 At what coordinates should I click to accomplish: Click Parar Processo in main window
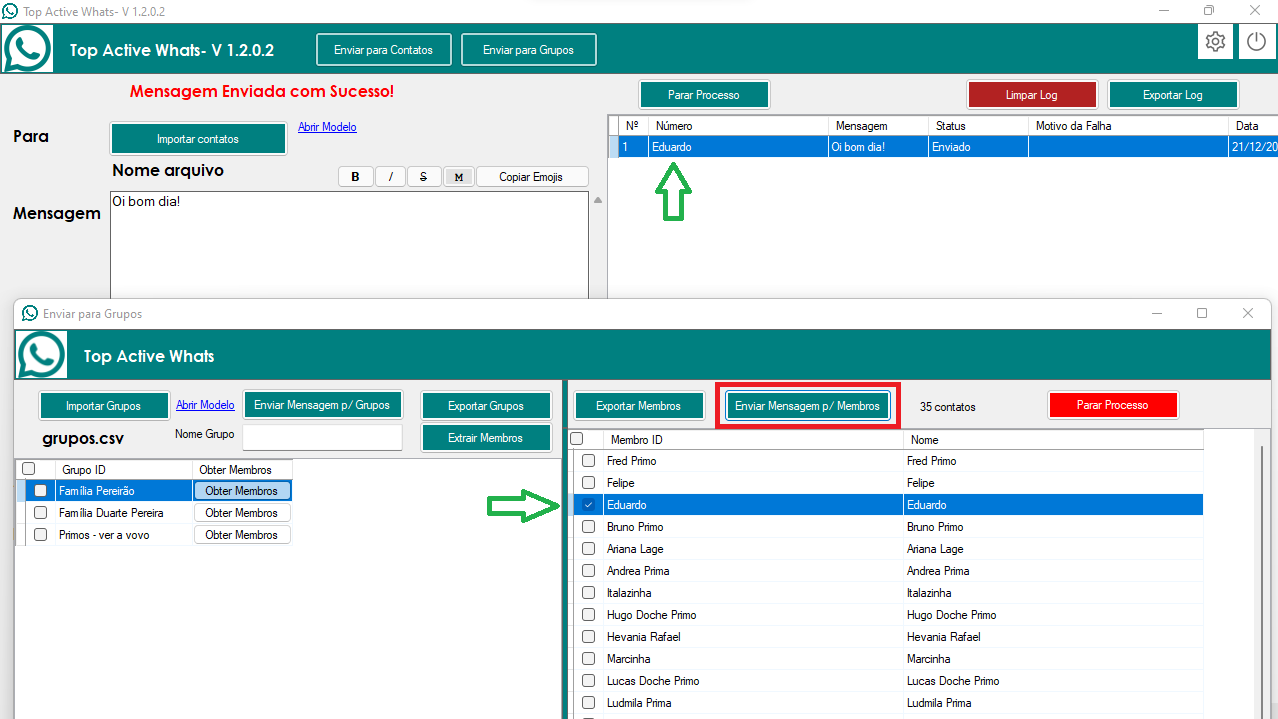point(704,95)
